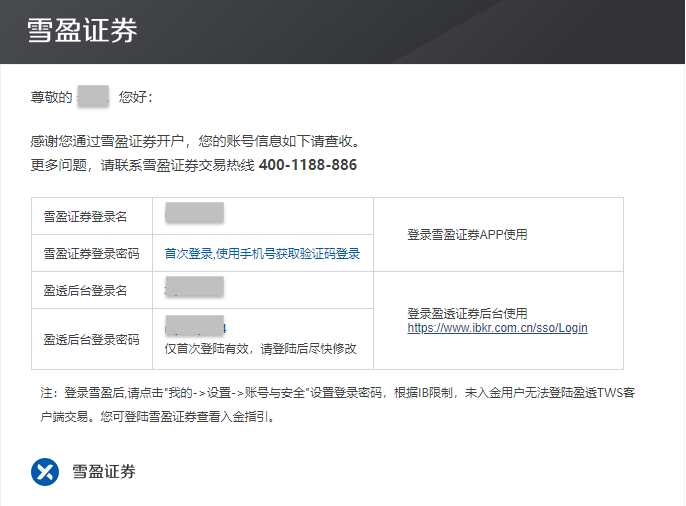Open the ibkr.com.cn/sso/Login link
686x506 pixels.
[x=497, y=328]
